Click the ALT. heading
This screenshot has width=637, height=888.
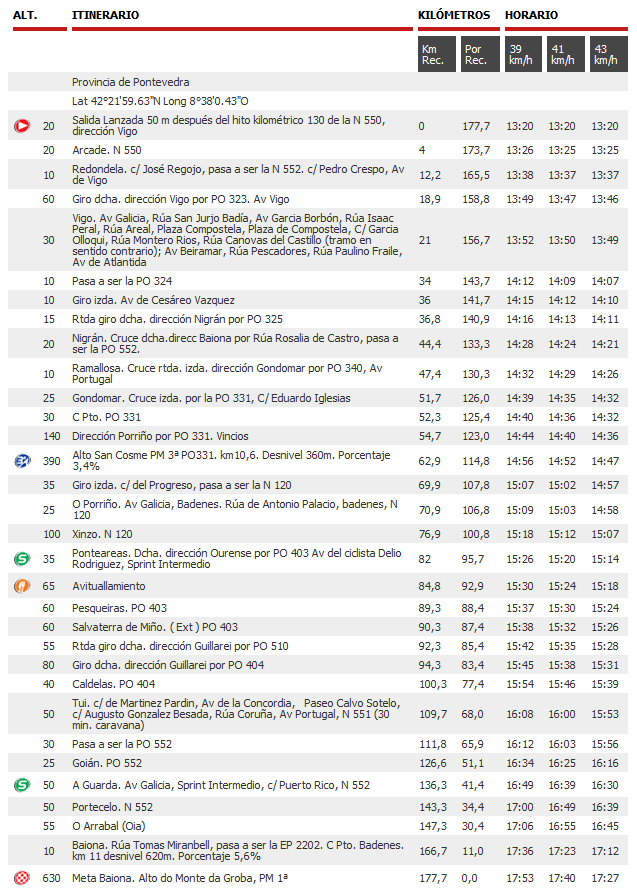(25, 15)
